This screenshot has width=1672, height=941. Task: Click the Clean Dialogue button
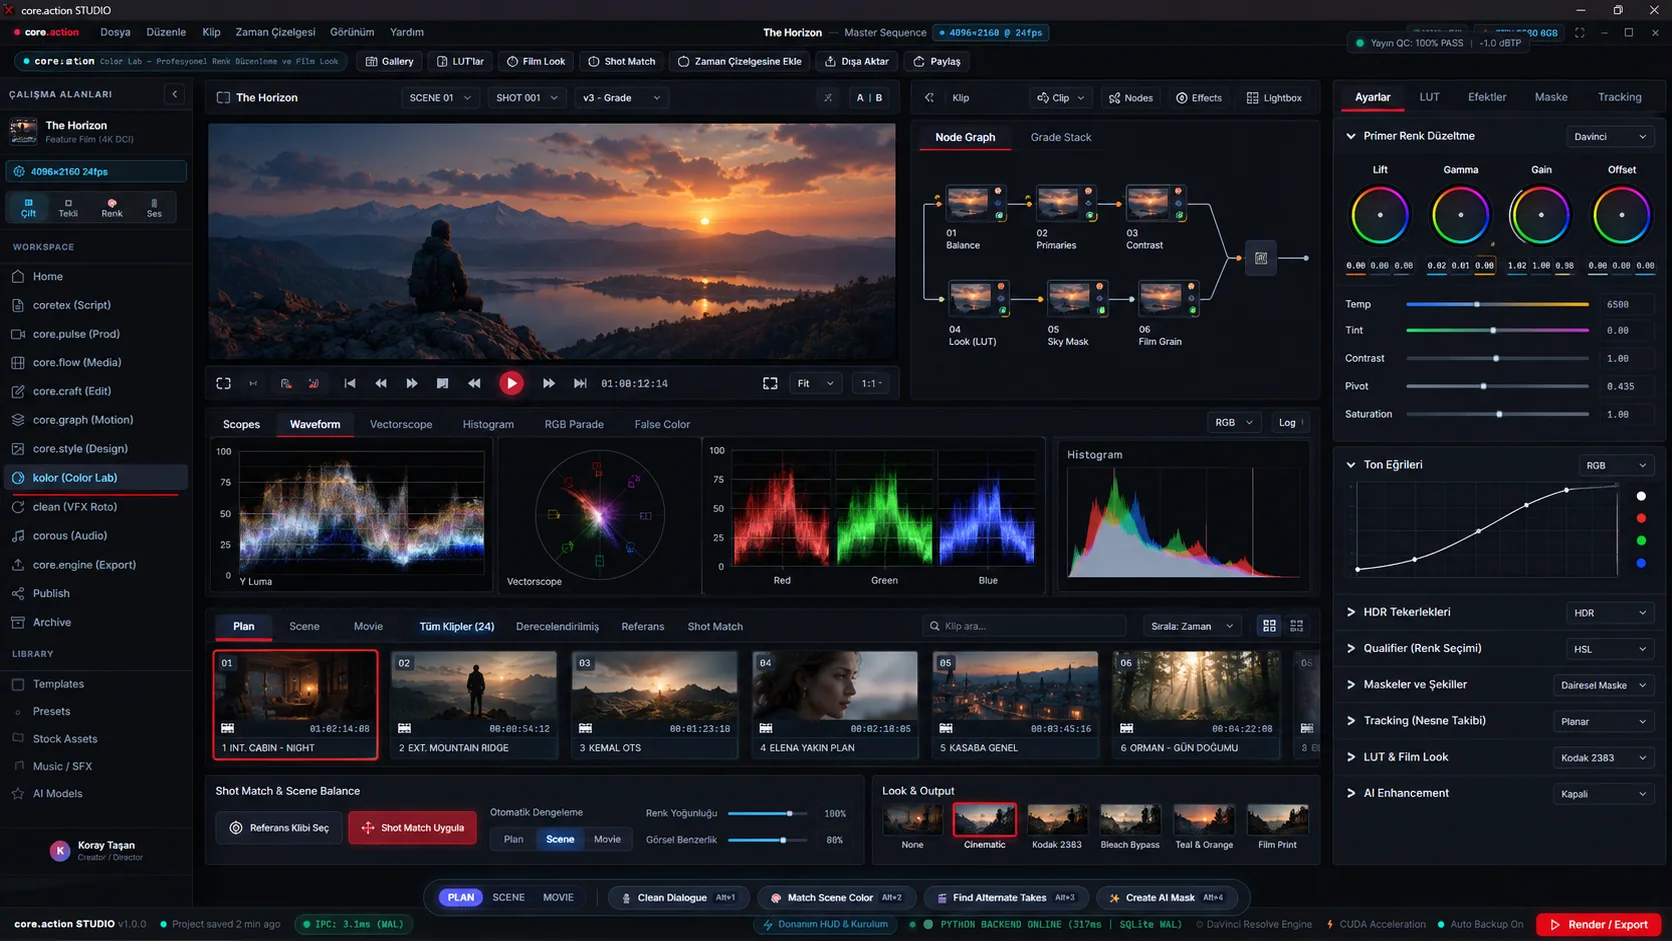click(678, 898)
